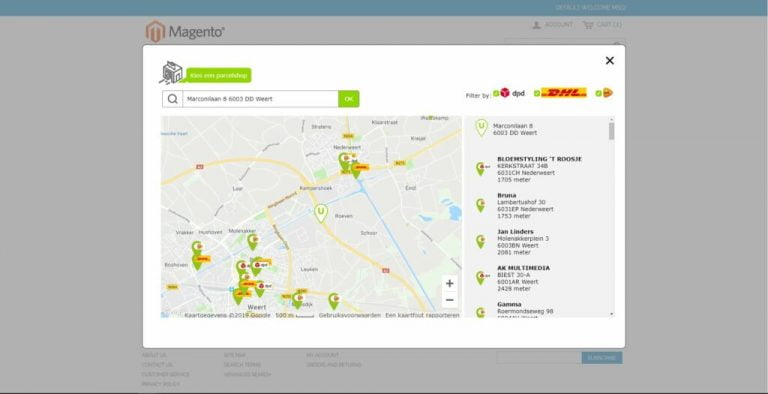
Task: Open Advanced Search footer link
Action: pos(247,375)
